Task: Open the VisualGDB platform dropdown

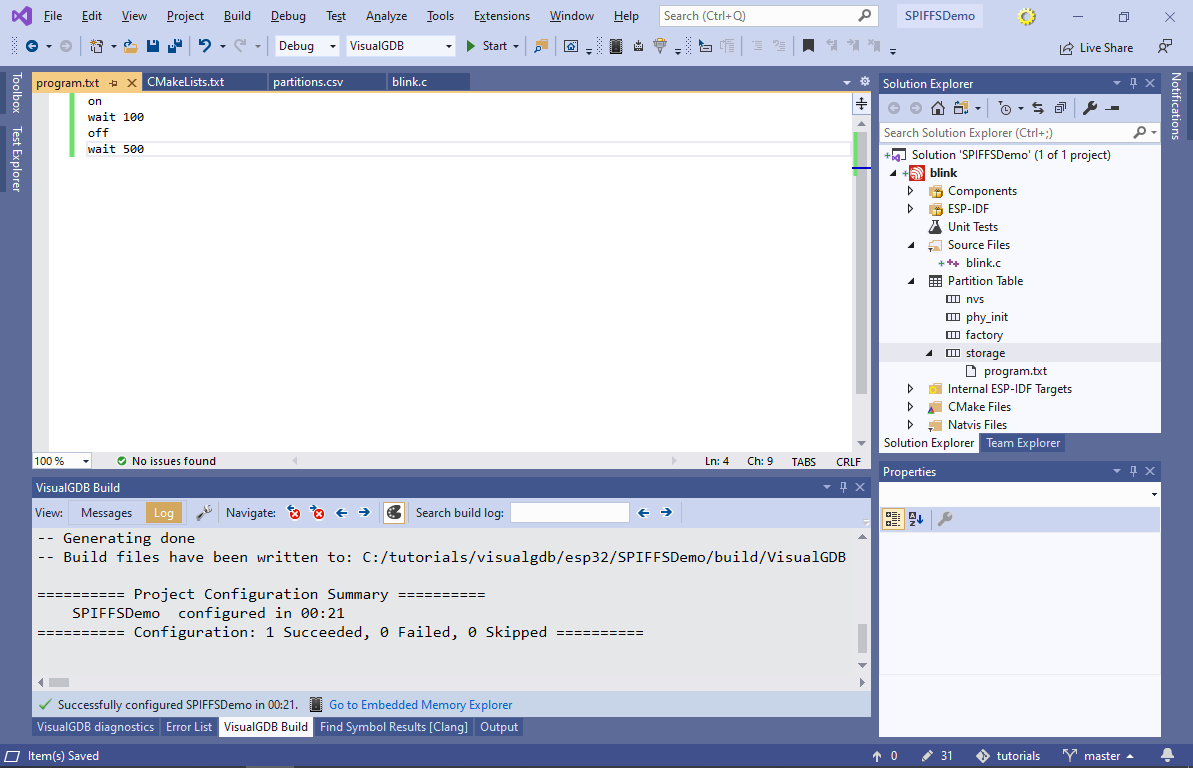Action: click(400, 46)
